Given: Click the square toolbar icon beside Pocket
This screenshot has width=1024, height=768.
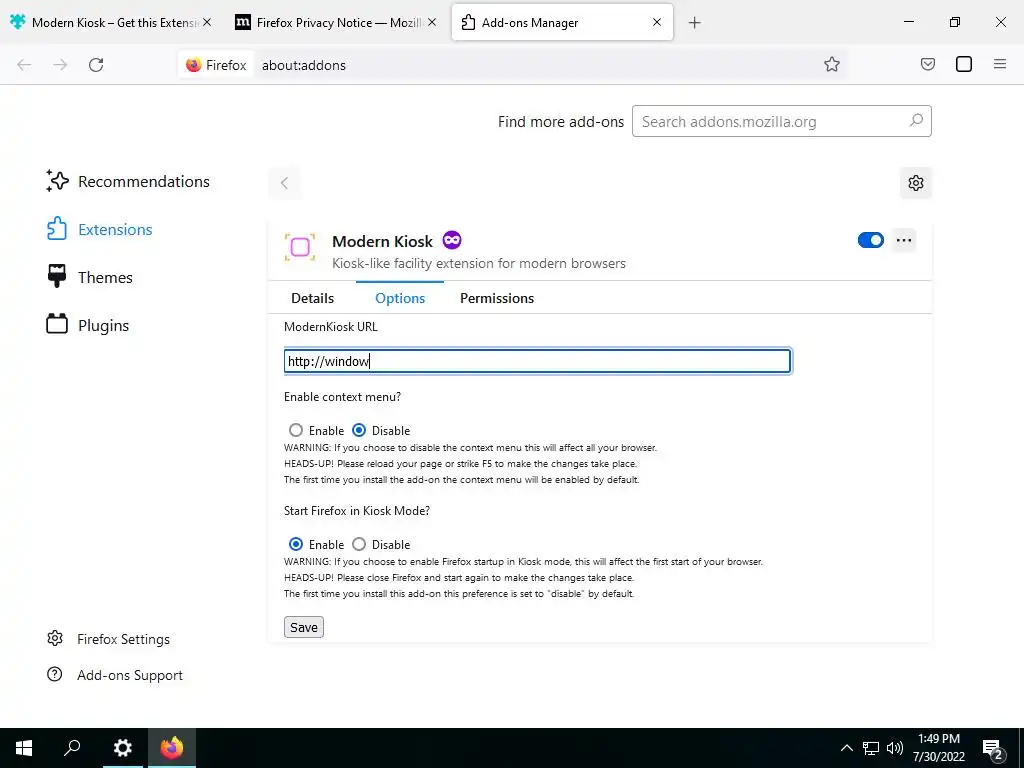Looking at the screenshot, I should pos(964,64).
